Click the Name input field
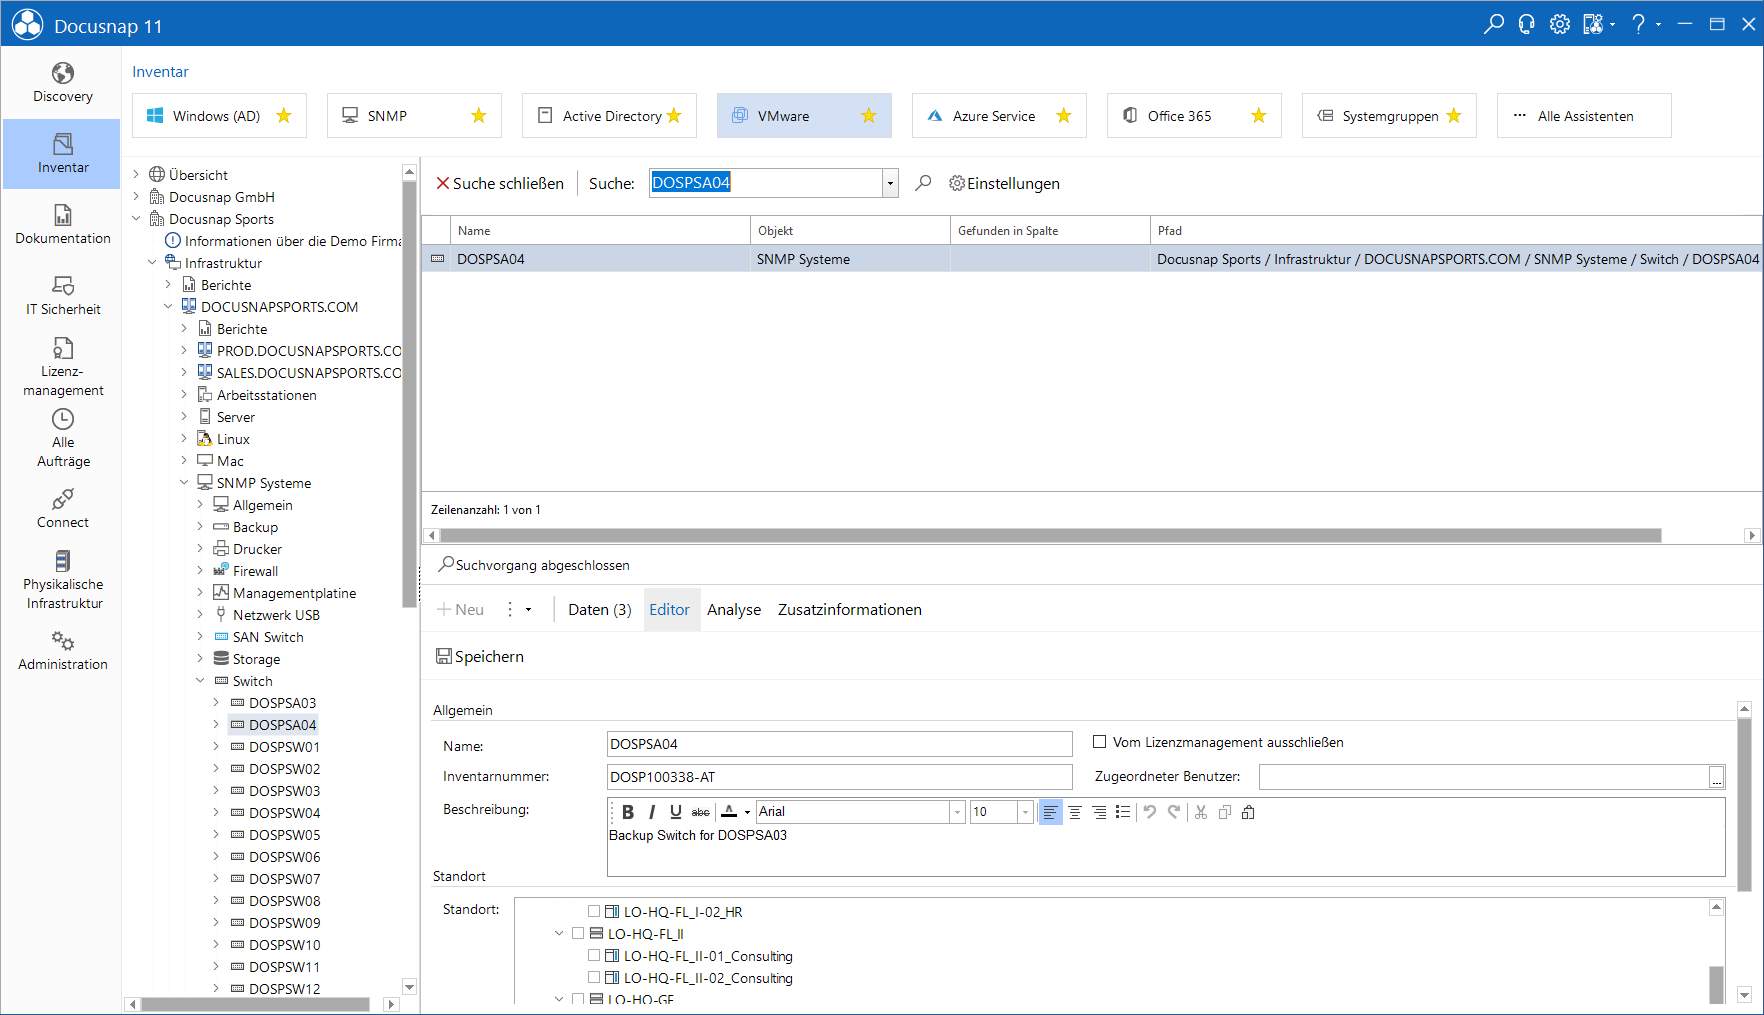Image resolution: width=1764 pixels, height=1015 pixels. tap(839, 744)
